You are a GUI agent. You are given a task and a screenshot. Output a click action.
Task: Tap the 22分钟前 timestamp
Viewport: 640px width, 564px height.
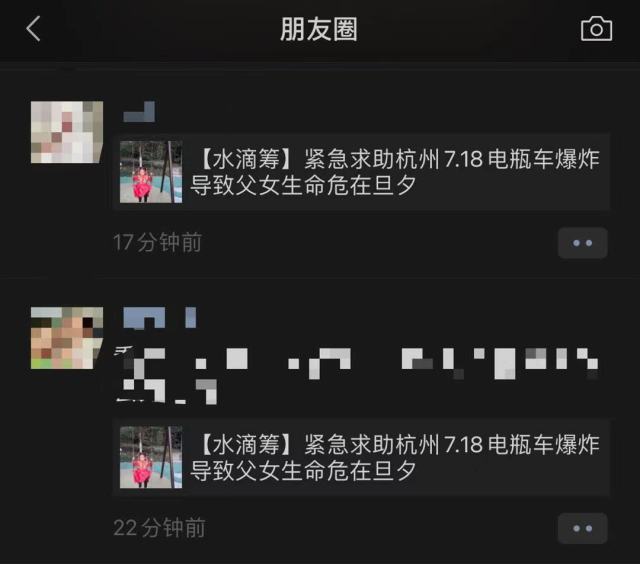(x=159, y=528)
